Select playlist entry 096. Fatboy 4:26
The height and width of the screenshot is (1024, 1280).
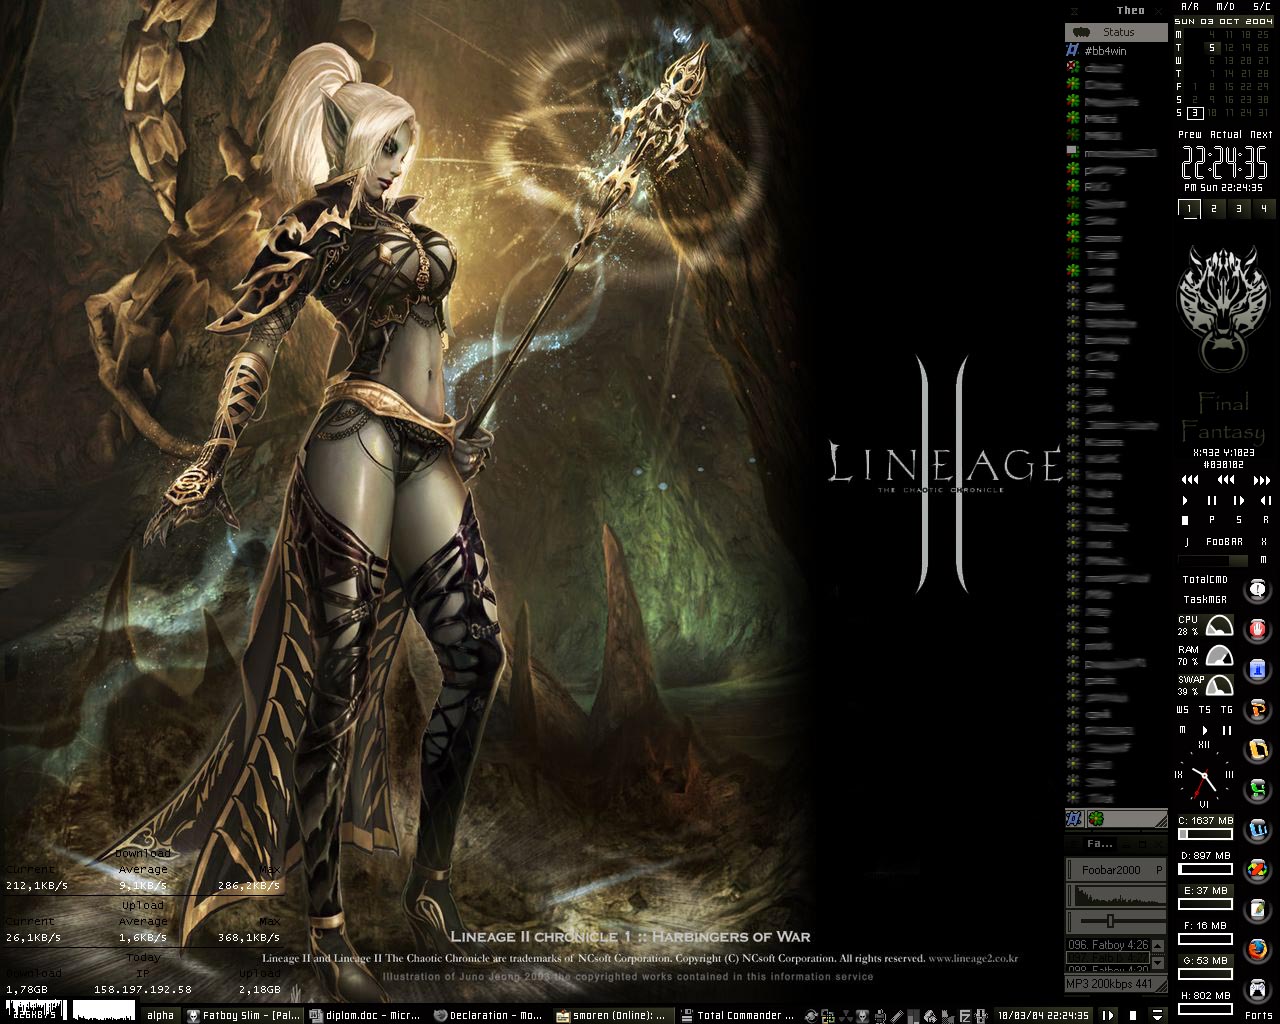pos(1109,945)
